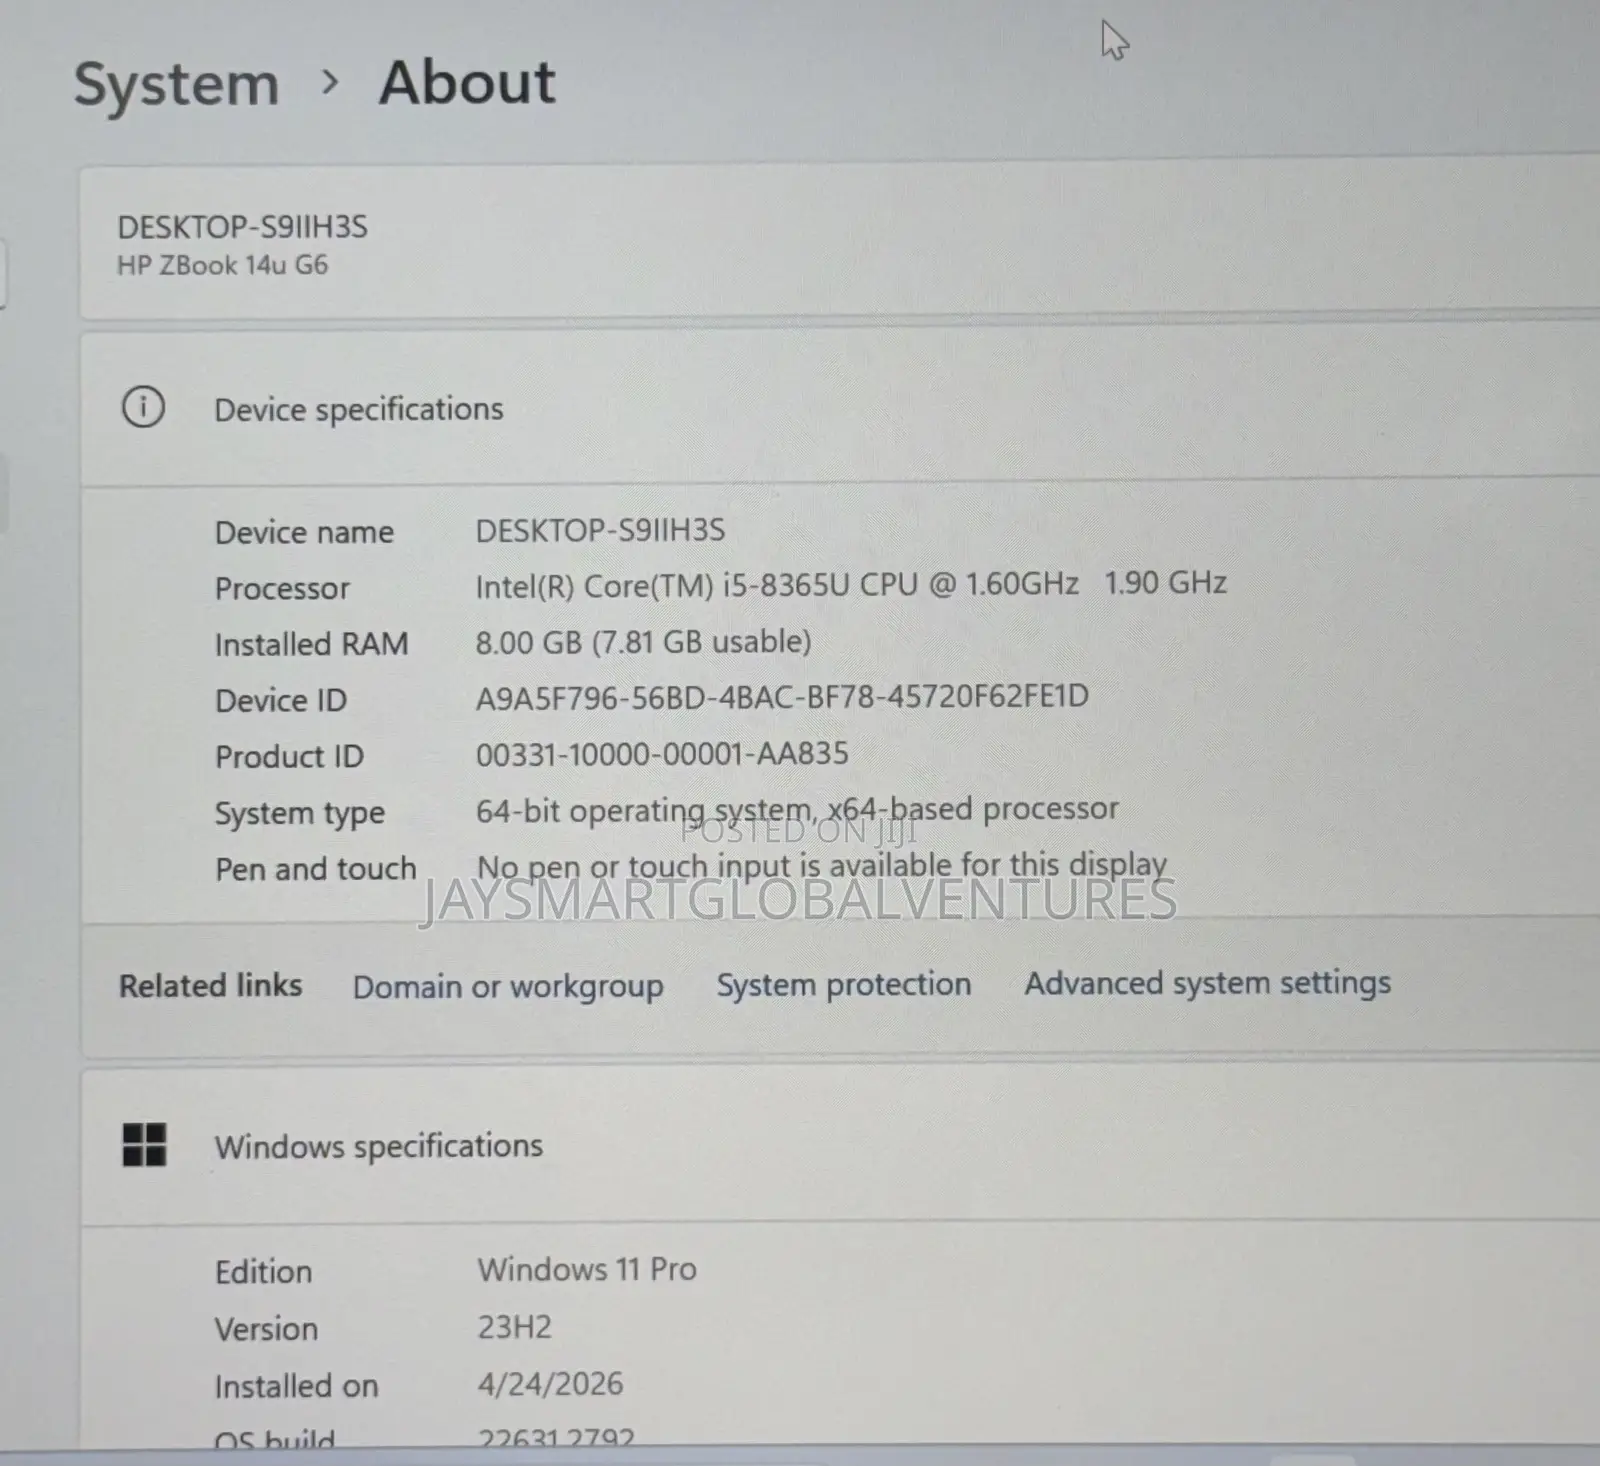The image size is (1600, 1466).
Task: Select the 23H2 version value
Action: 514,1327
